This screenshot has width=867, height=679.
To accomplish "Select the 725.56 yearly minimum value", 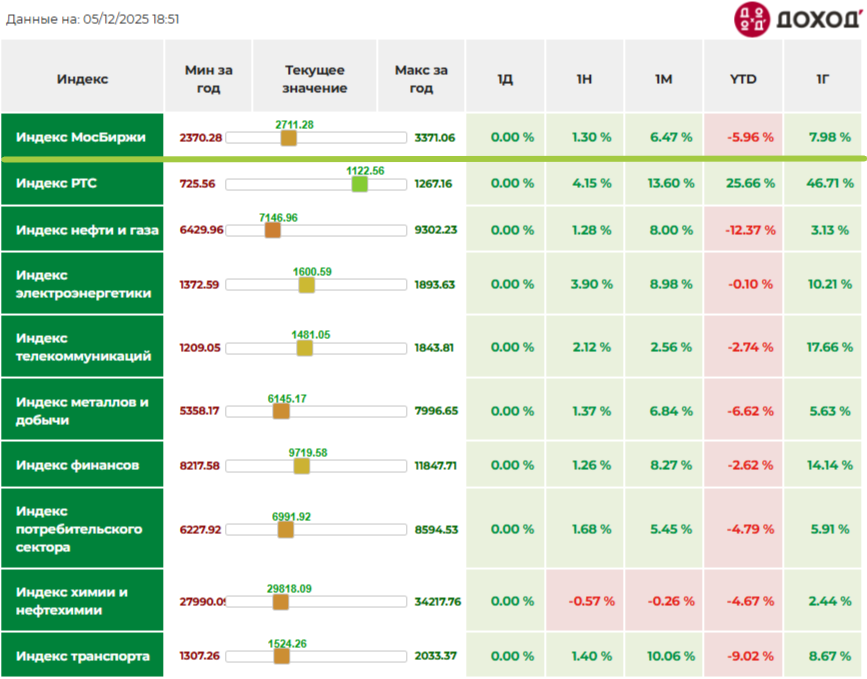I will pyautogui.click(x=197, y=184).
